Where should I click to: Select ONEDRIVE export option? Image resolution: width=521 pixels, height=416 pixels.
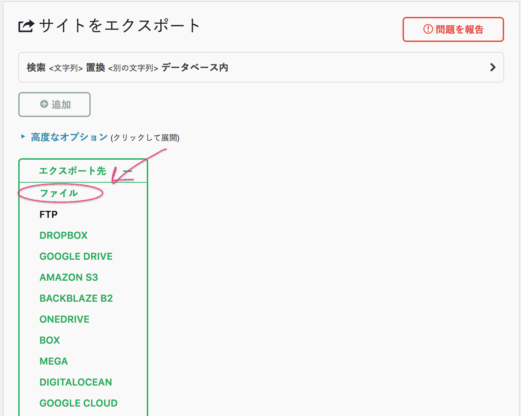point(64,319)
